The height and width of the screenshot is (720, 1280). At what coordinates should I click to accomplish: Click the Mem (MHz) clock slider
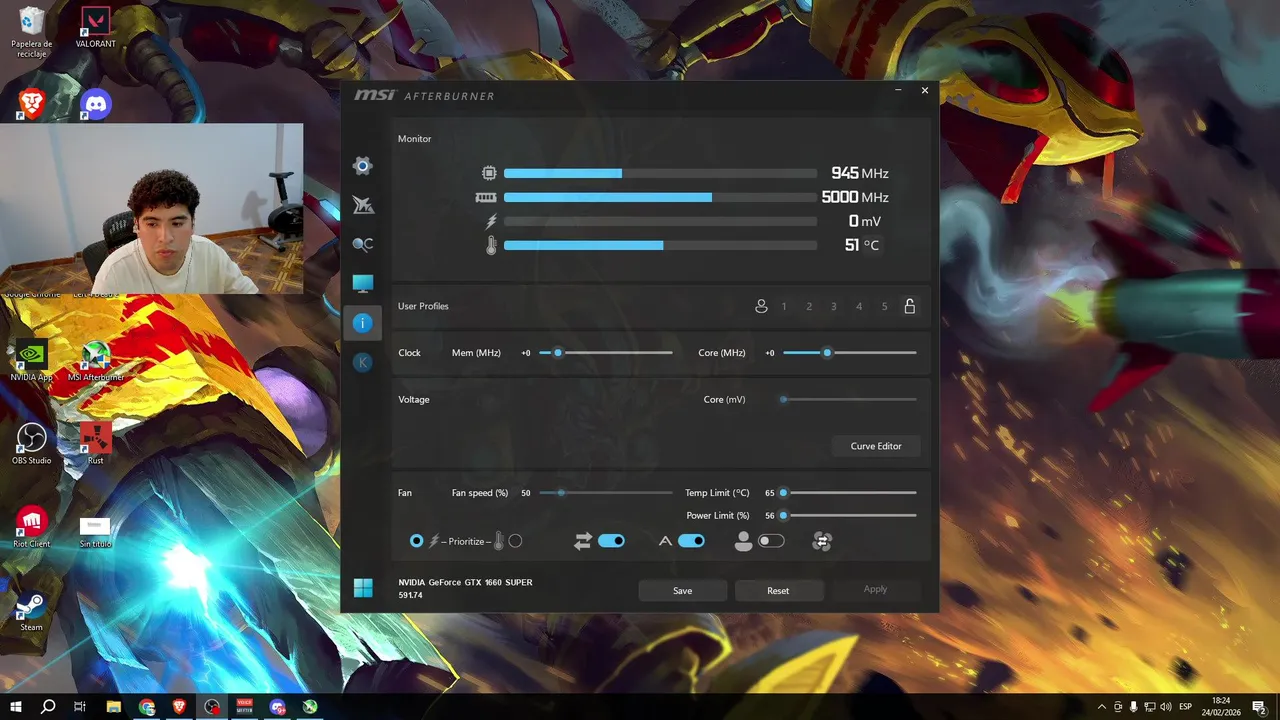pyautogui.click(x=606, y=353)
